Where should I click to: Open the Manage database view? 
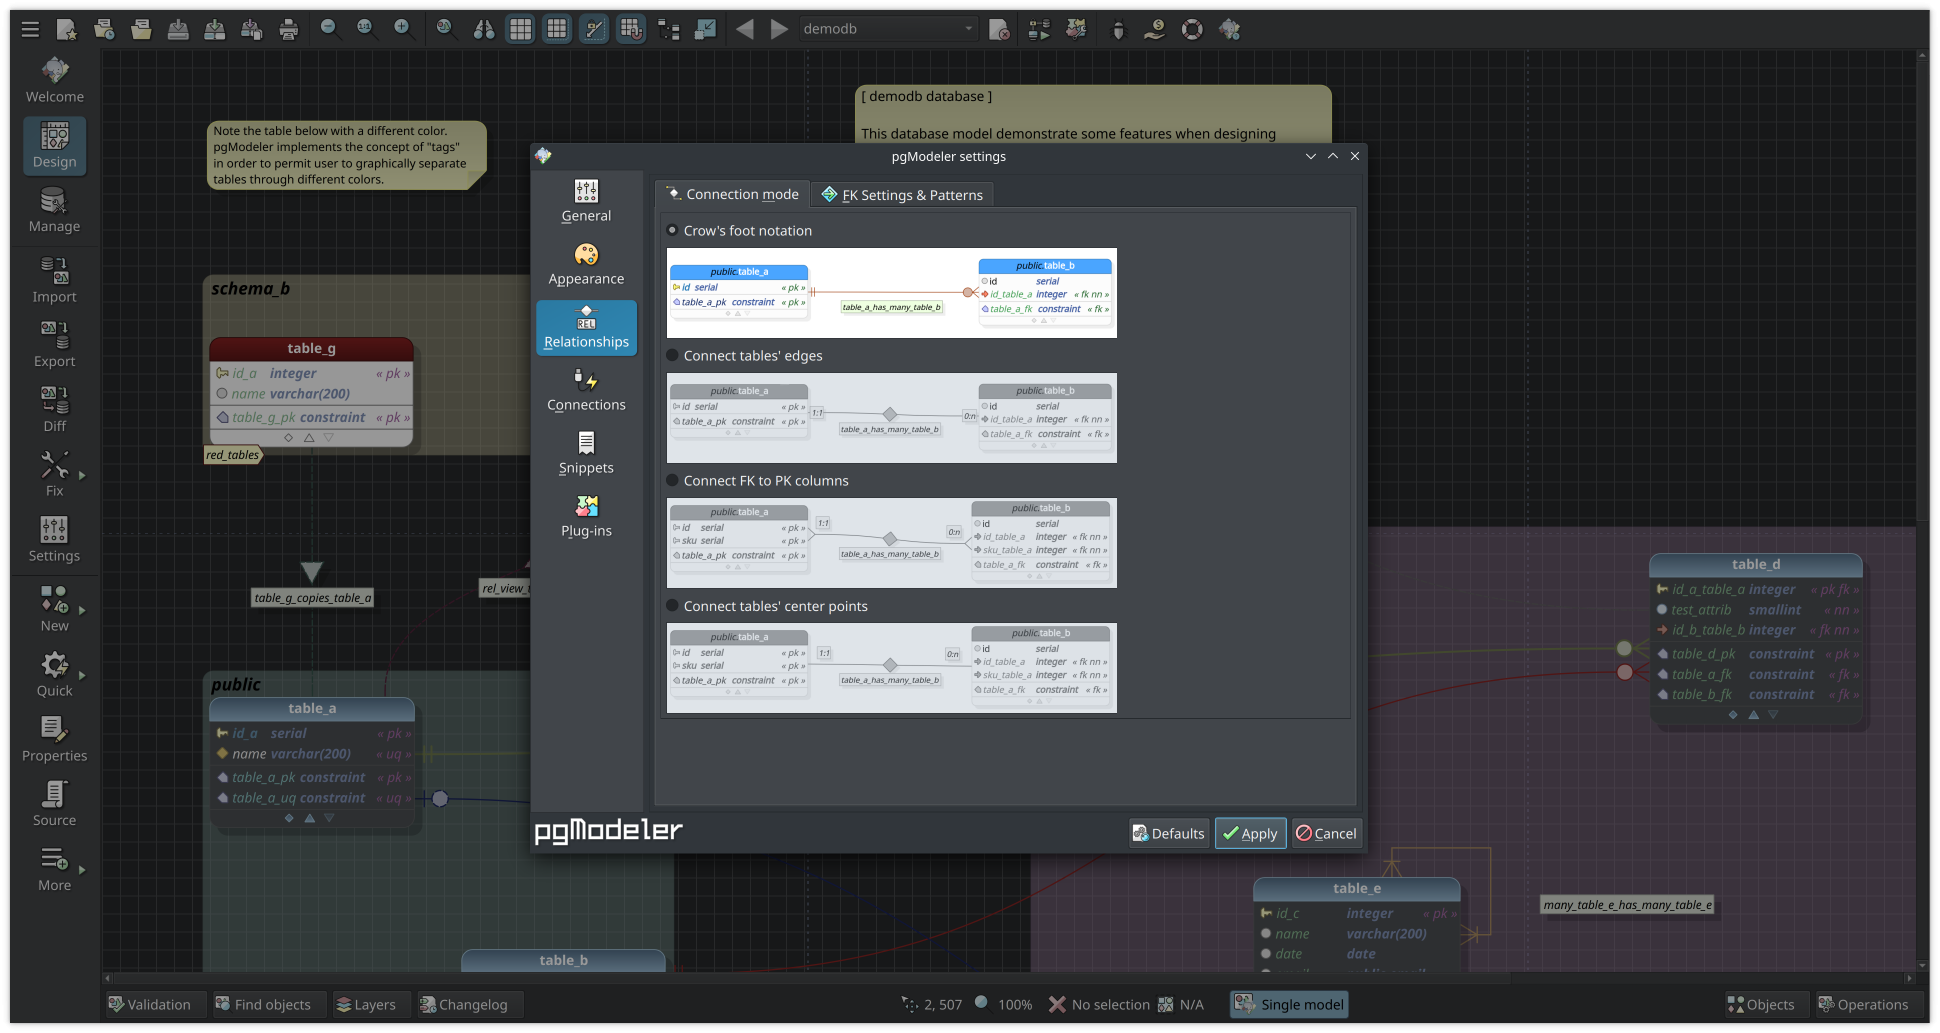tap(55, 210)
